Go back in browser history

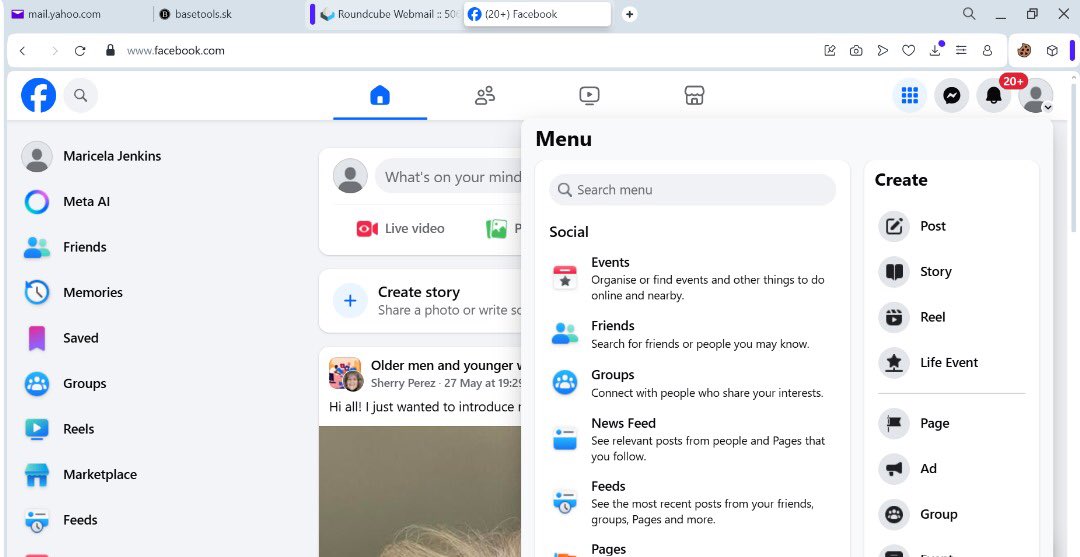coord(23,50)
